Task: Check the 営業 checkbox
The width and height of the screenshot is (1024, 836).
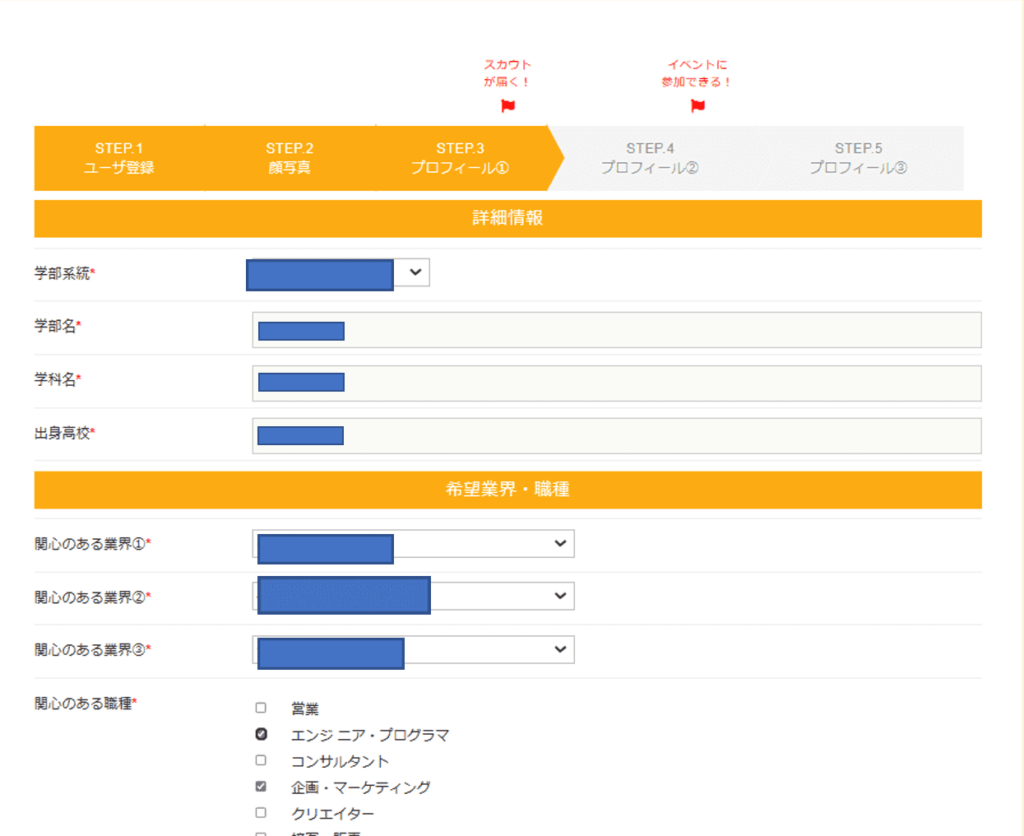Action: [x=261, y=708]
